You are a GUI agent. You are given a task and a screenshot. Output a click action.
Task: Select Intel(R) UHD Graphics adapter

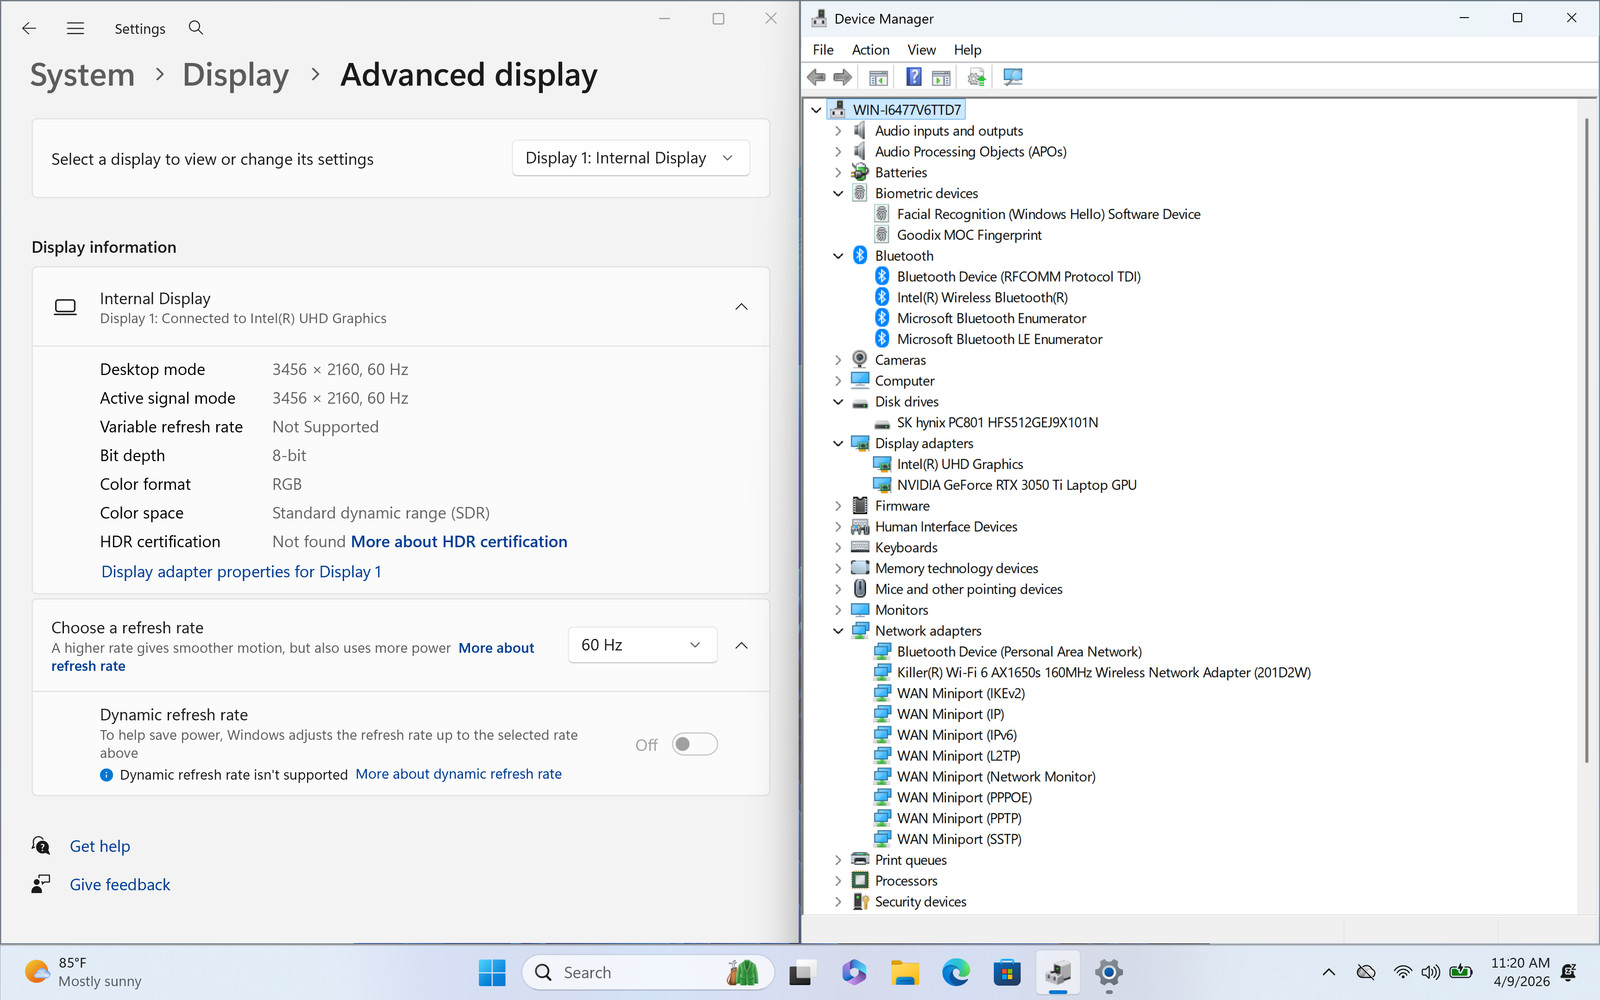[x=959, y=464]
